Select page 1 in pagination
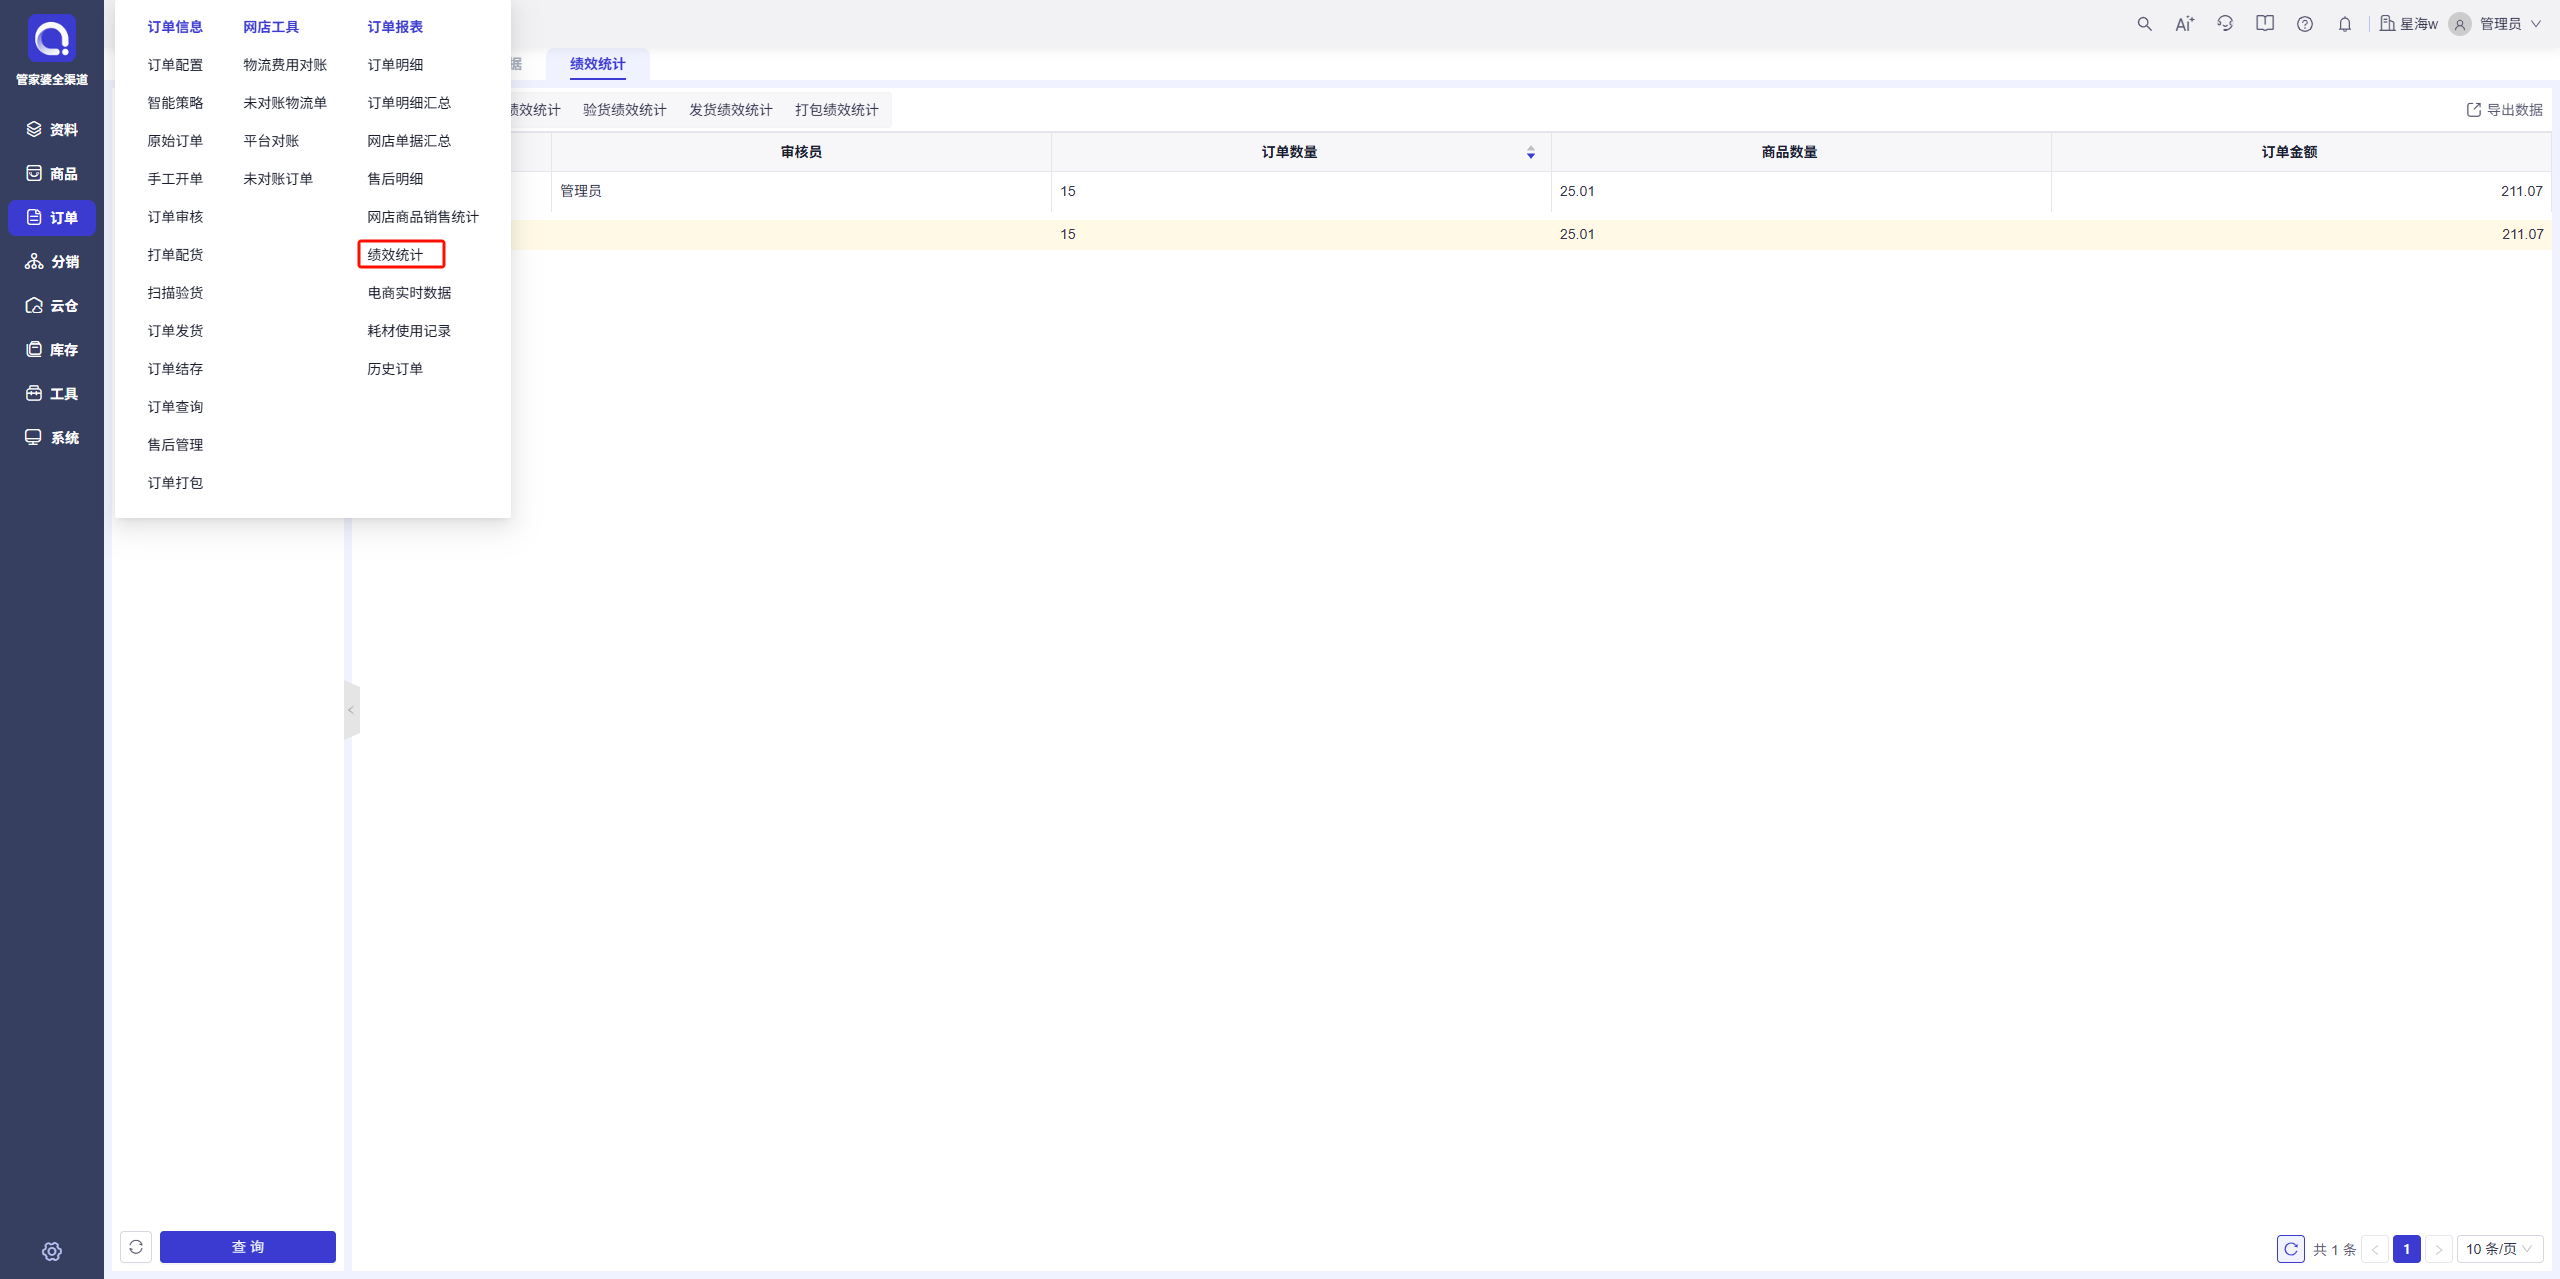 2407,1249
